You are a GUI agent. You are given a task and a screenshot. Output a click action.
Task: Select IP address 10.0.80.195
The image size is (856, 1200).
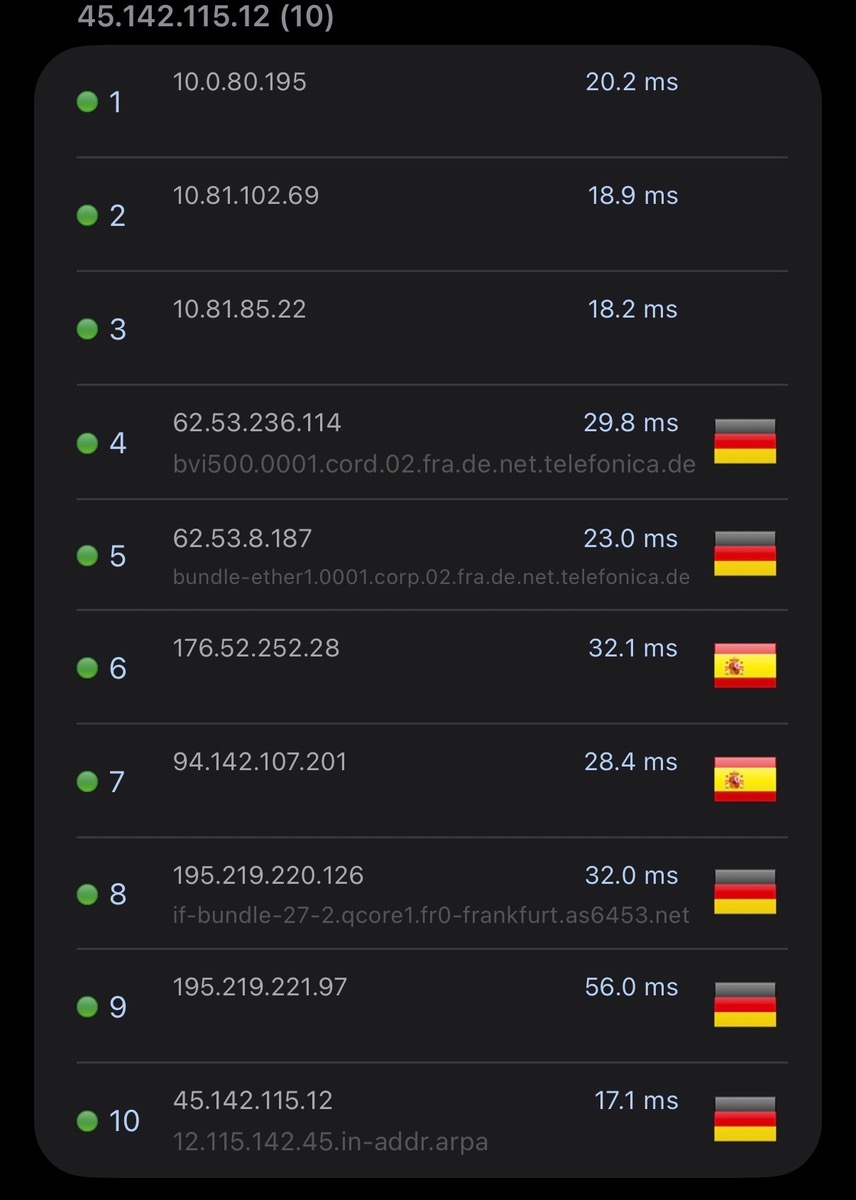(x=240, y=82)
